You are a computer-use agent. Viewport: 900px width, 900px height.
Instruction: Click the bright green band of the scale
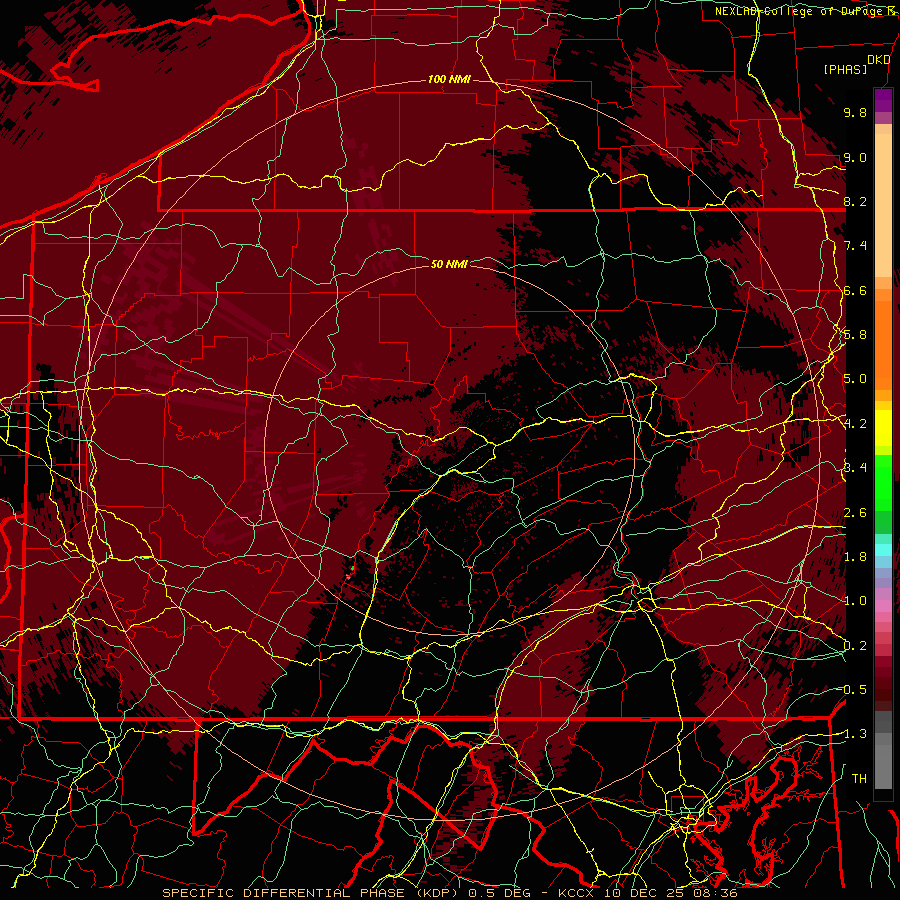[x=883, y=484]
